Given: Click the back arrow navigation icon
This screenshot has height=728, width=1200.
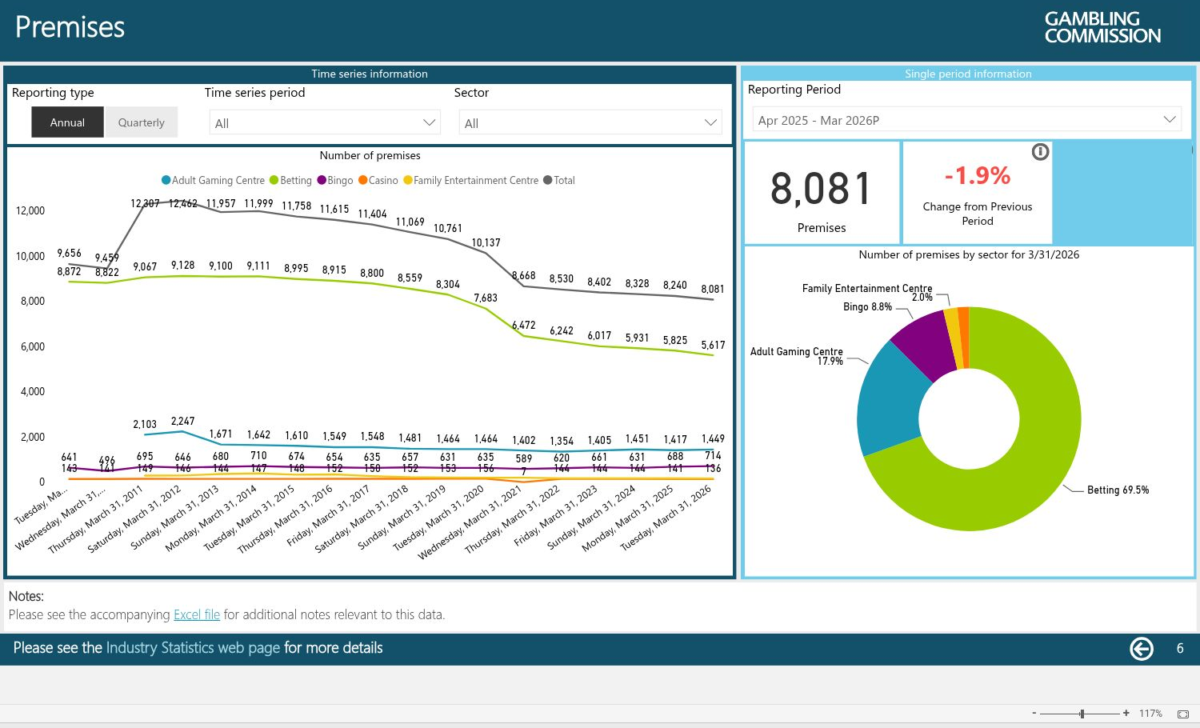Looking at the screenshot, I should point(1142,649).
